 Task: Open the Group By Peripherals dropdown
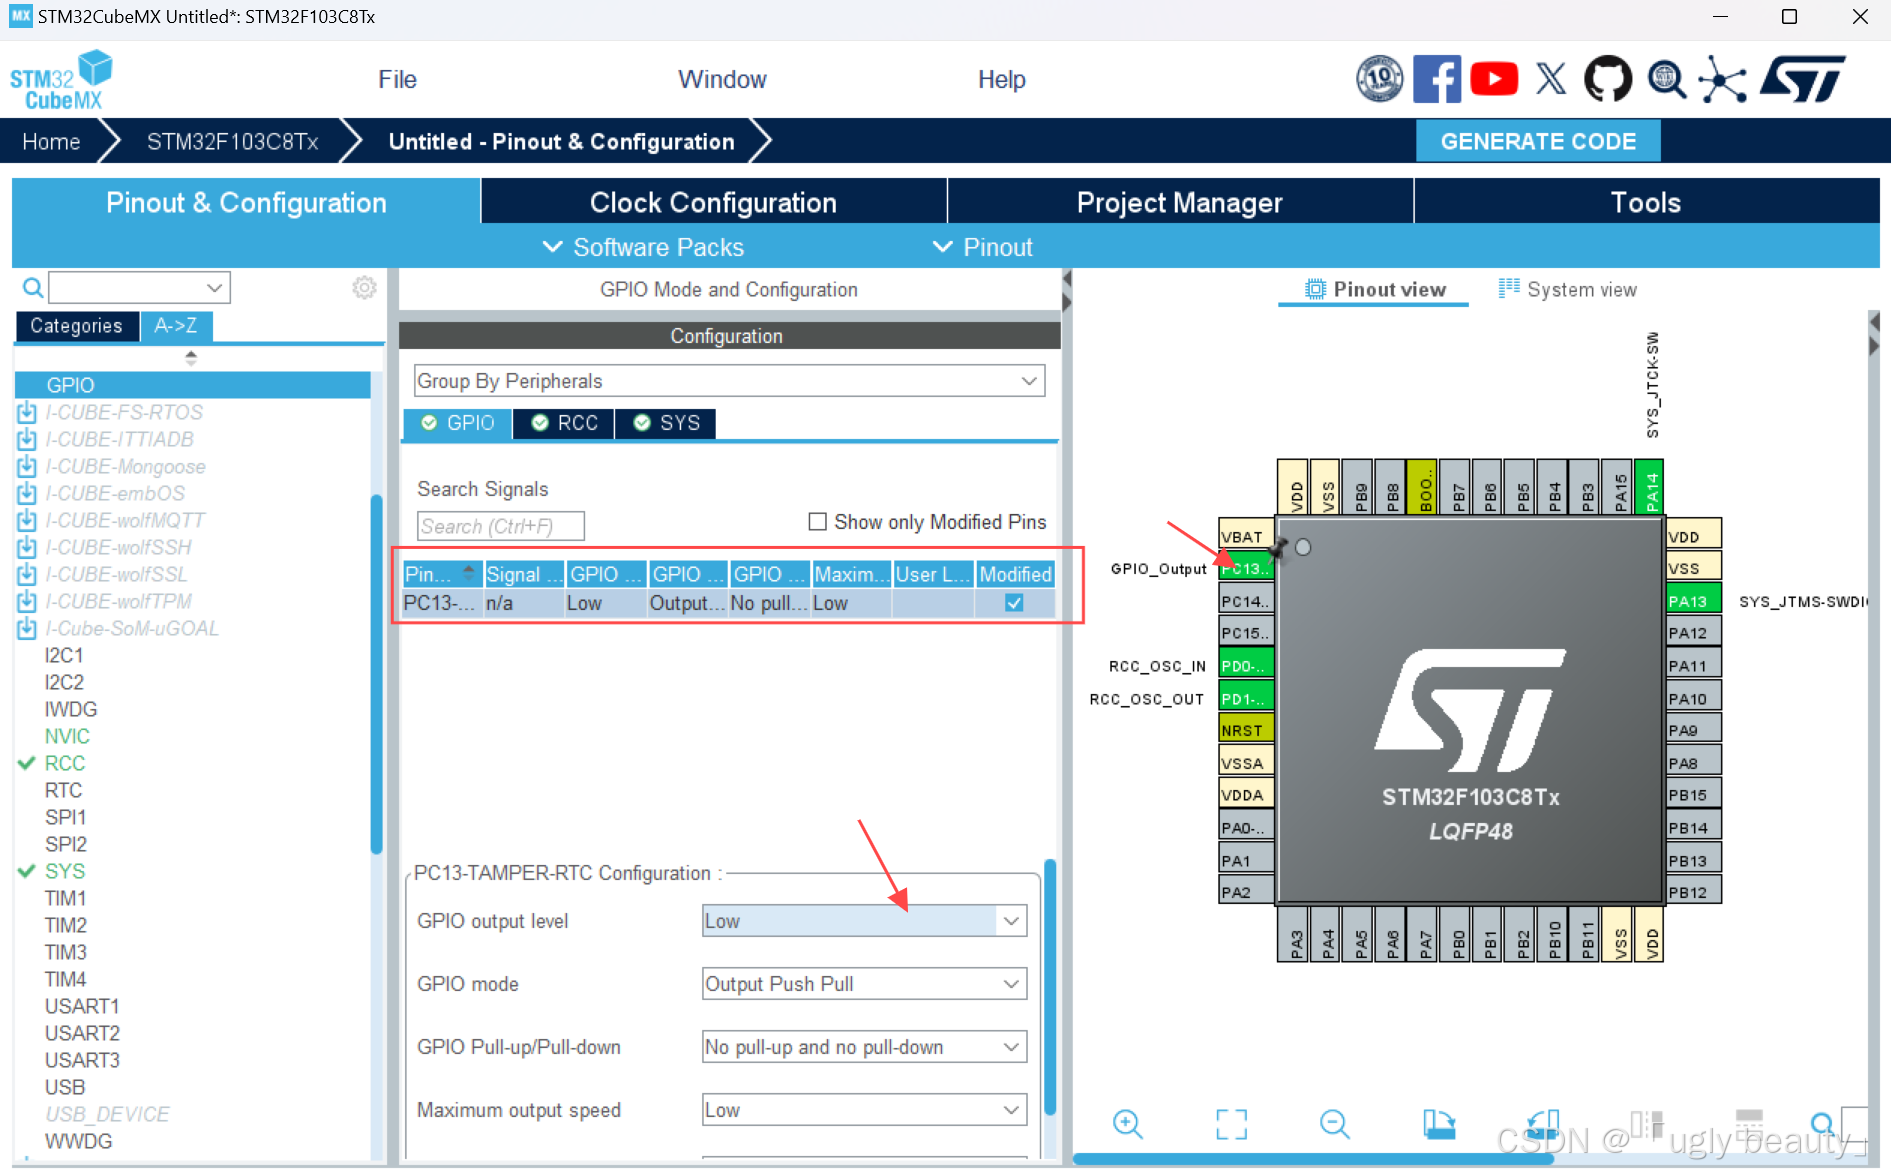[729, 381]
